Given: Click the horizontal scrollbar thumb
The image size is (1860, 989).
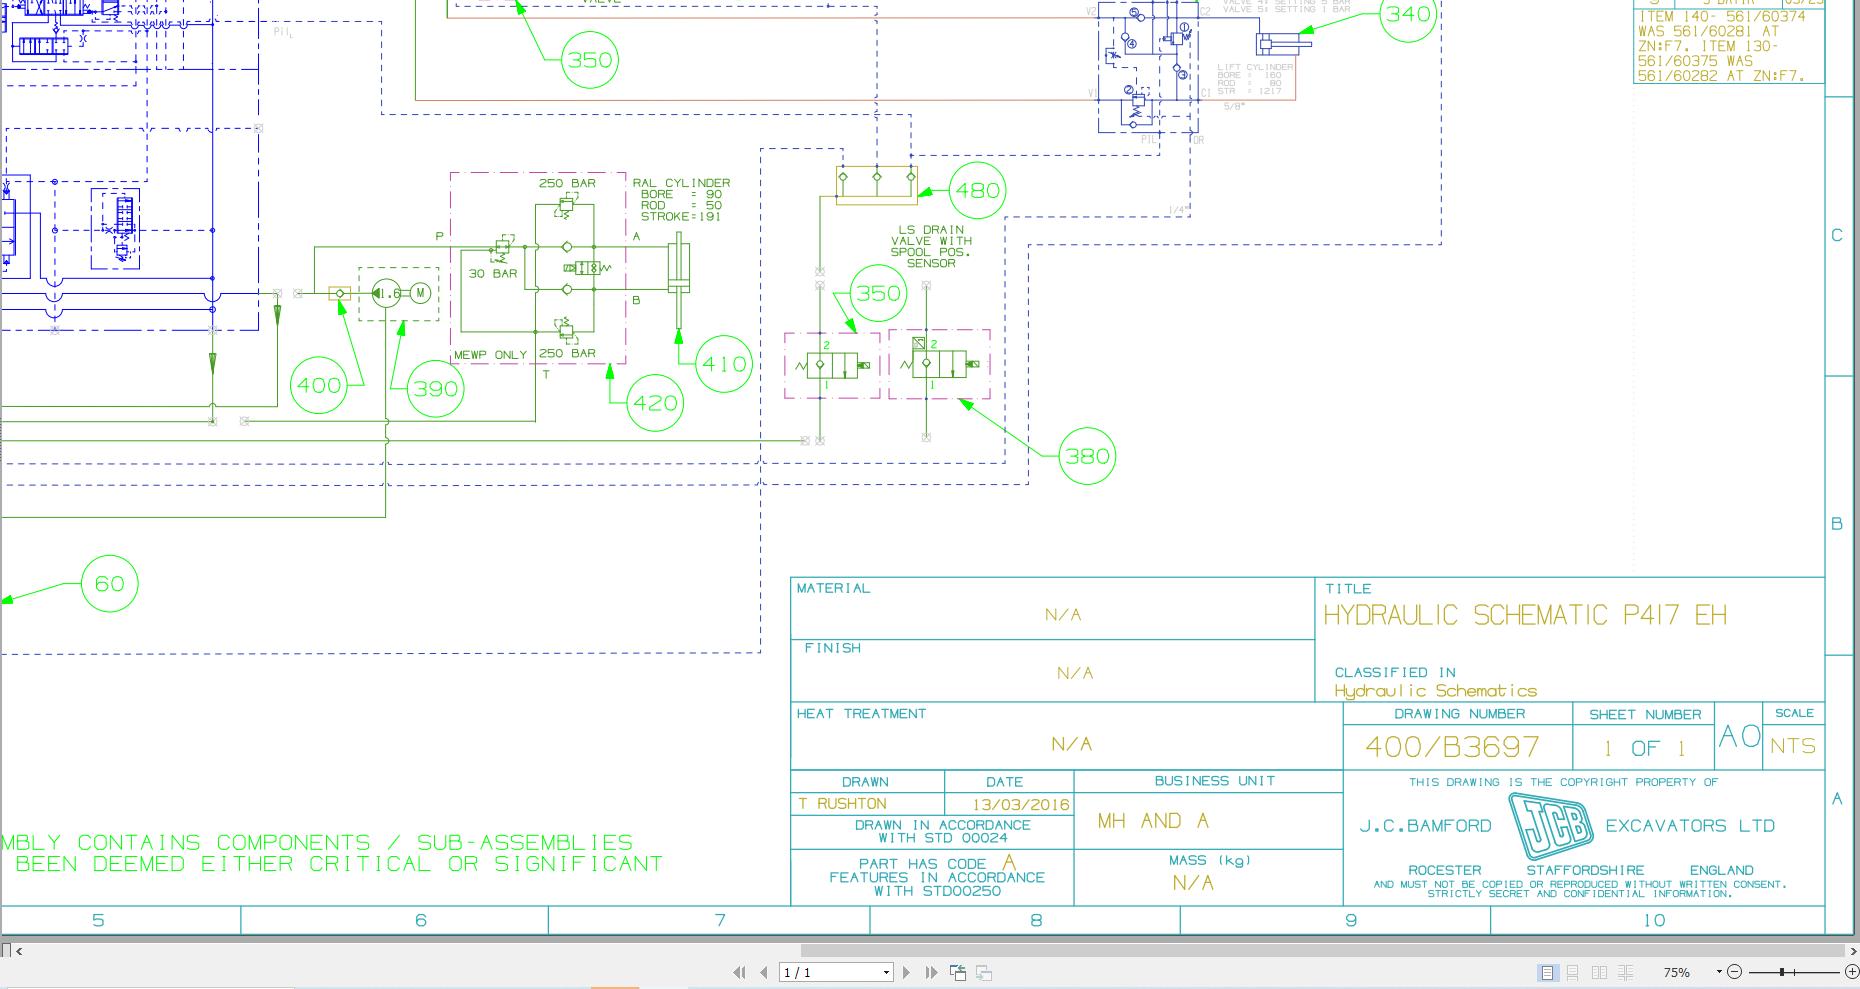Looking at the screenshot, I should [x=1322, y=951].
